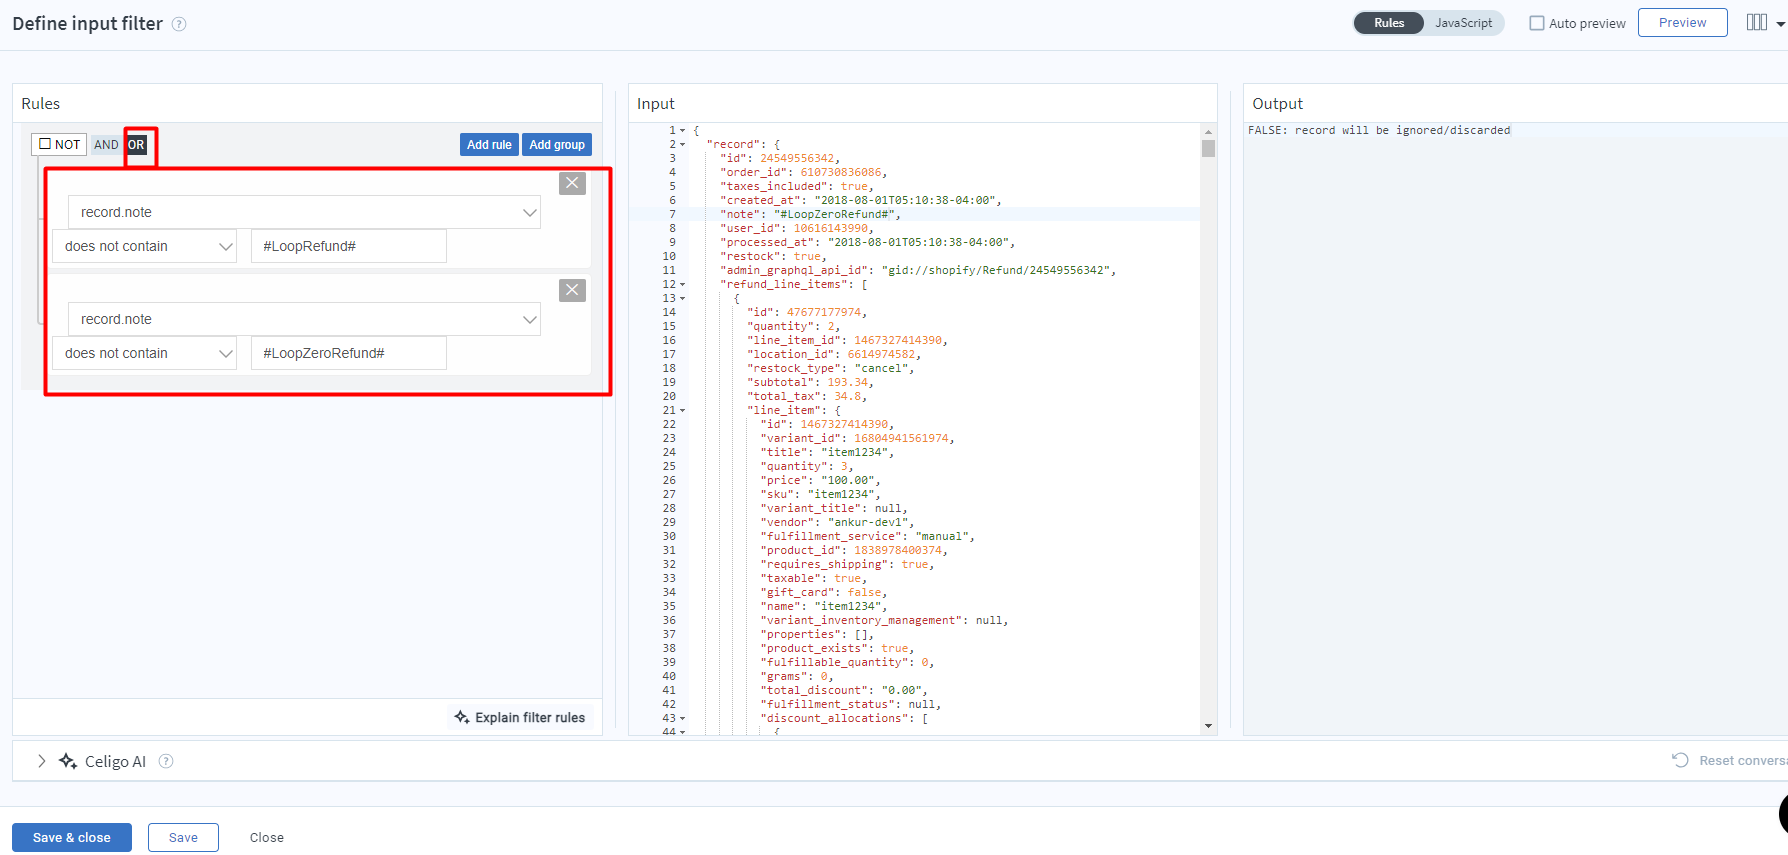Click Save & close button
The image size is (1788, 855).
click(x=72, y=838)
